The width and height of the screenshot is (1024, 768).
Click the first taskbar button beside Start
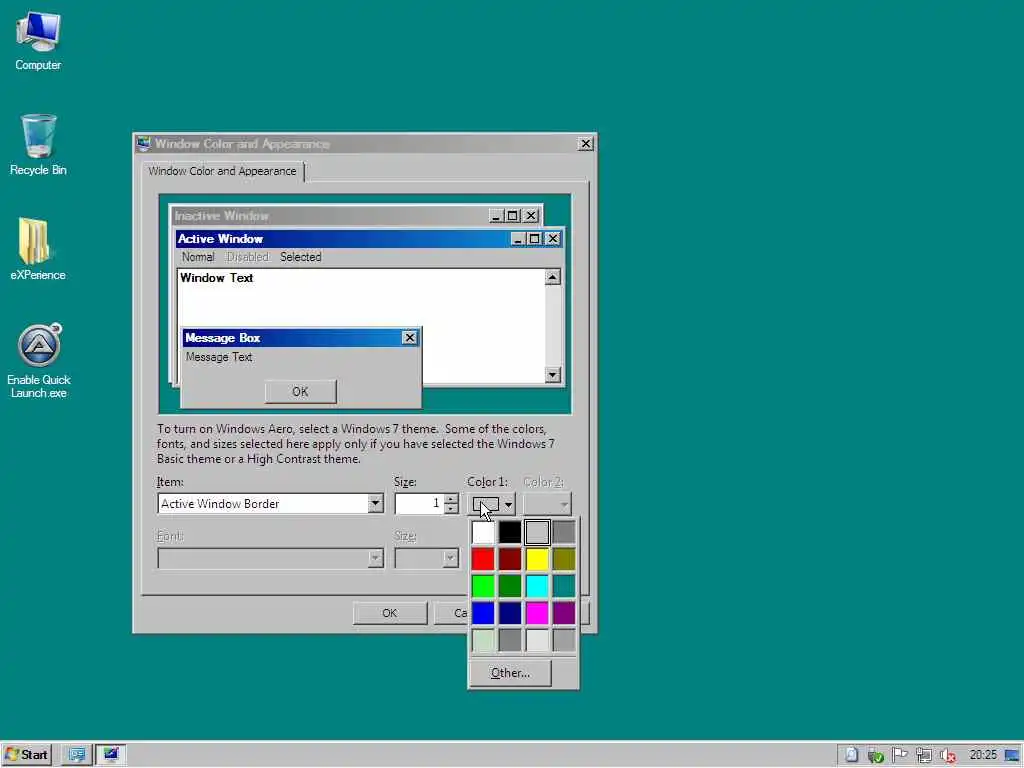77,755
